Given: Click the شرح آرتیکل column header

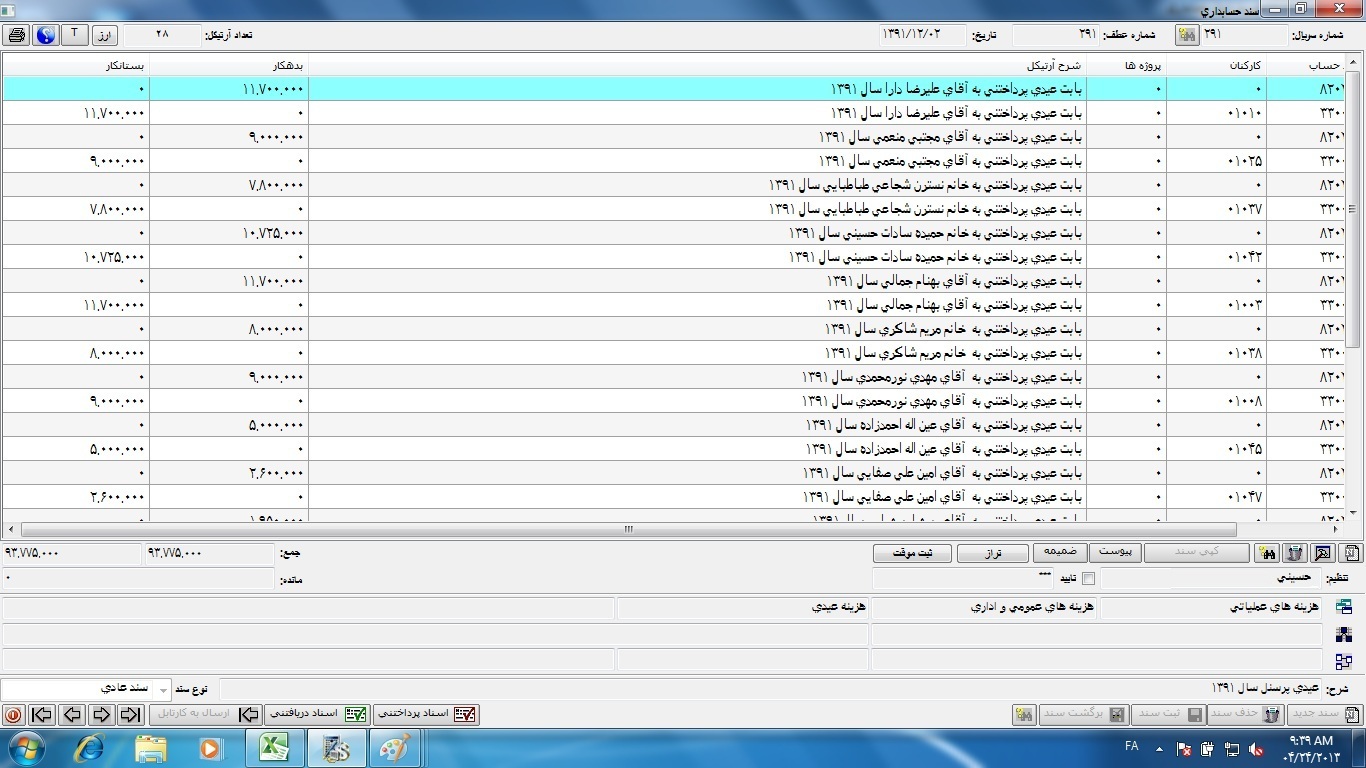Looking at the screenshot, I should [x=697, y=65].
